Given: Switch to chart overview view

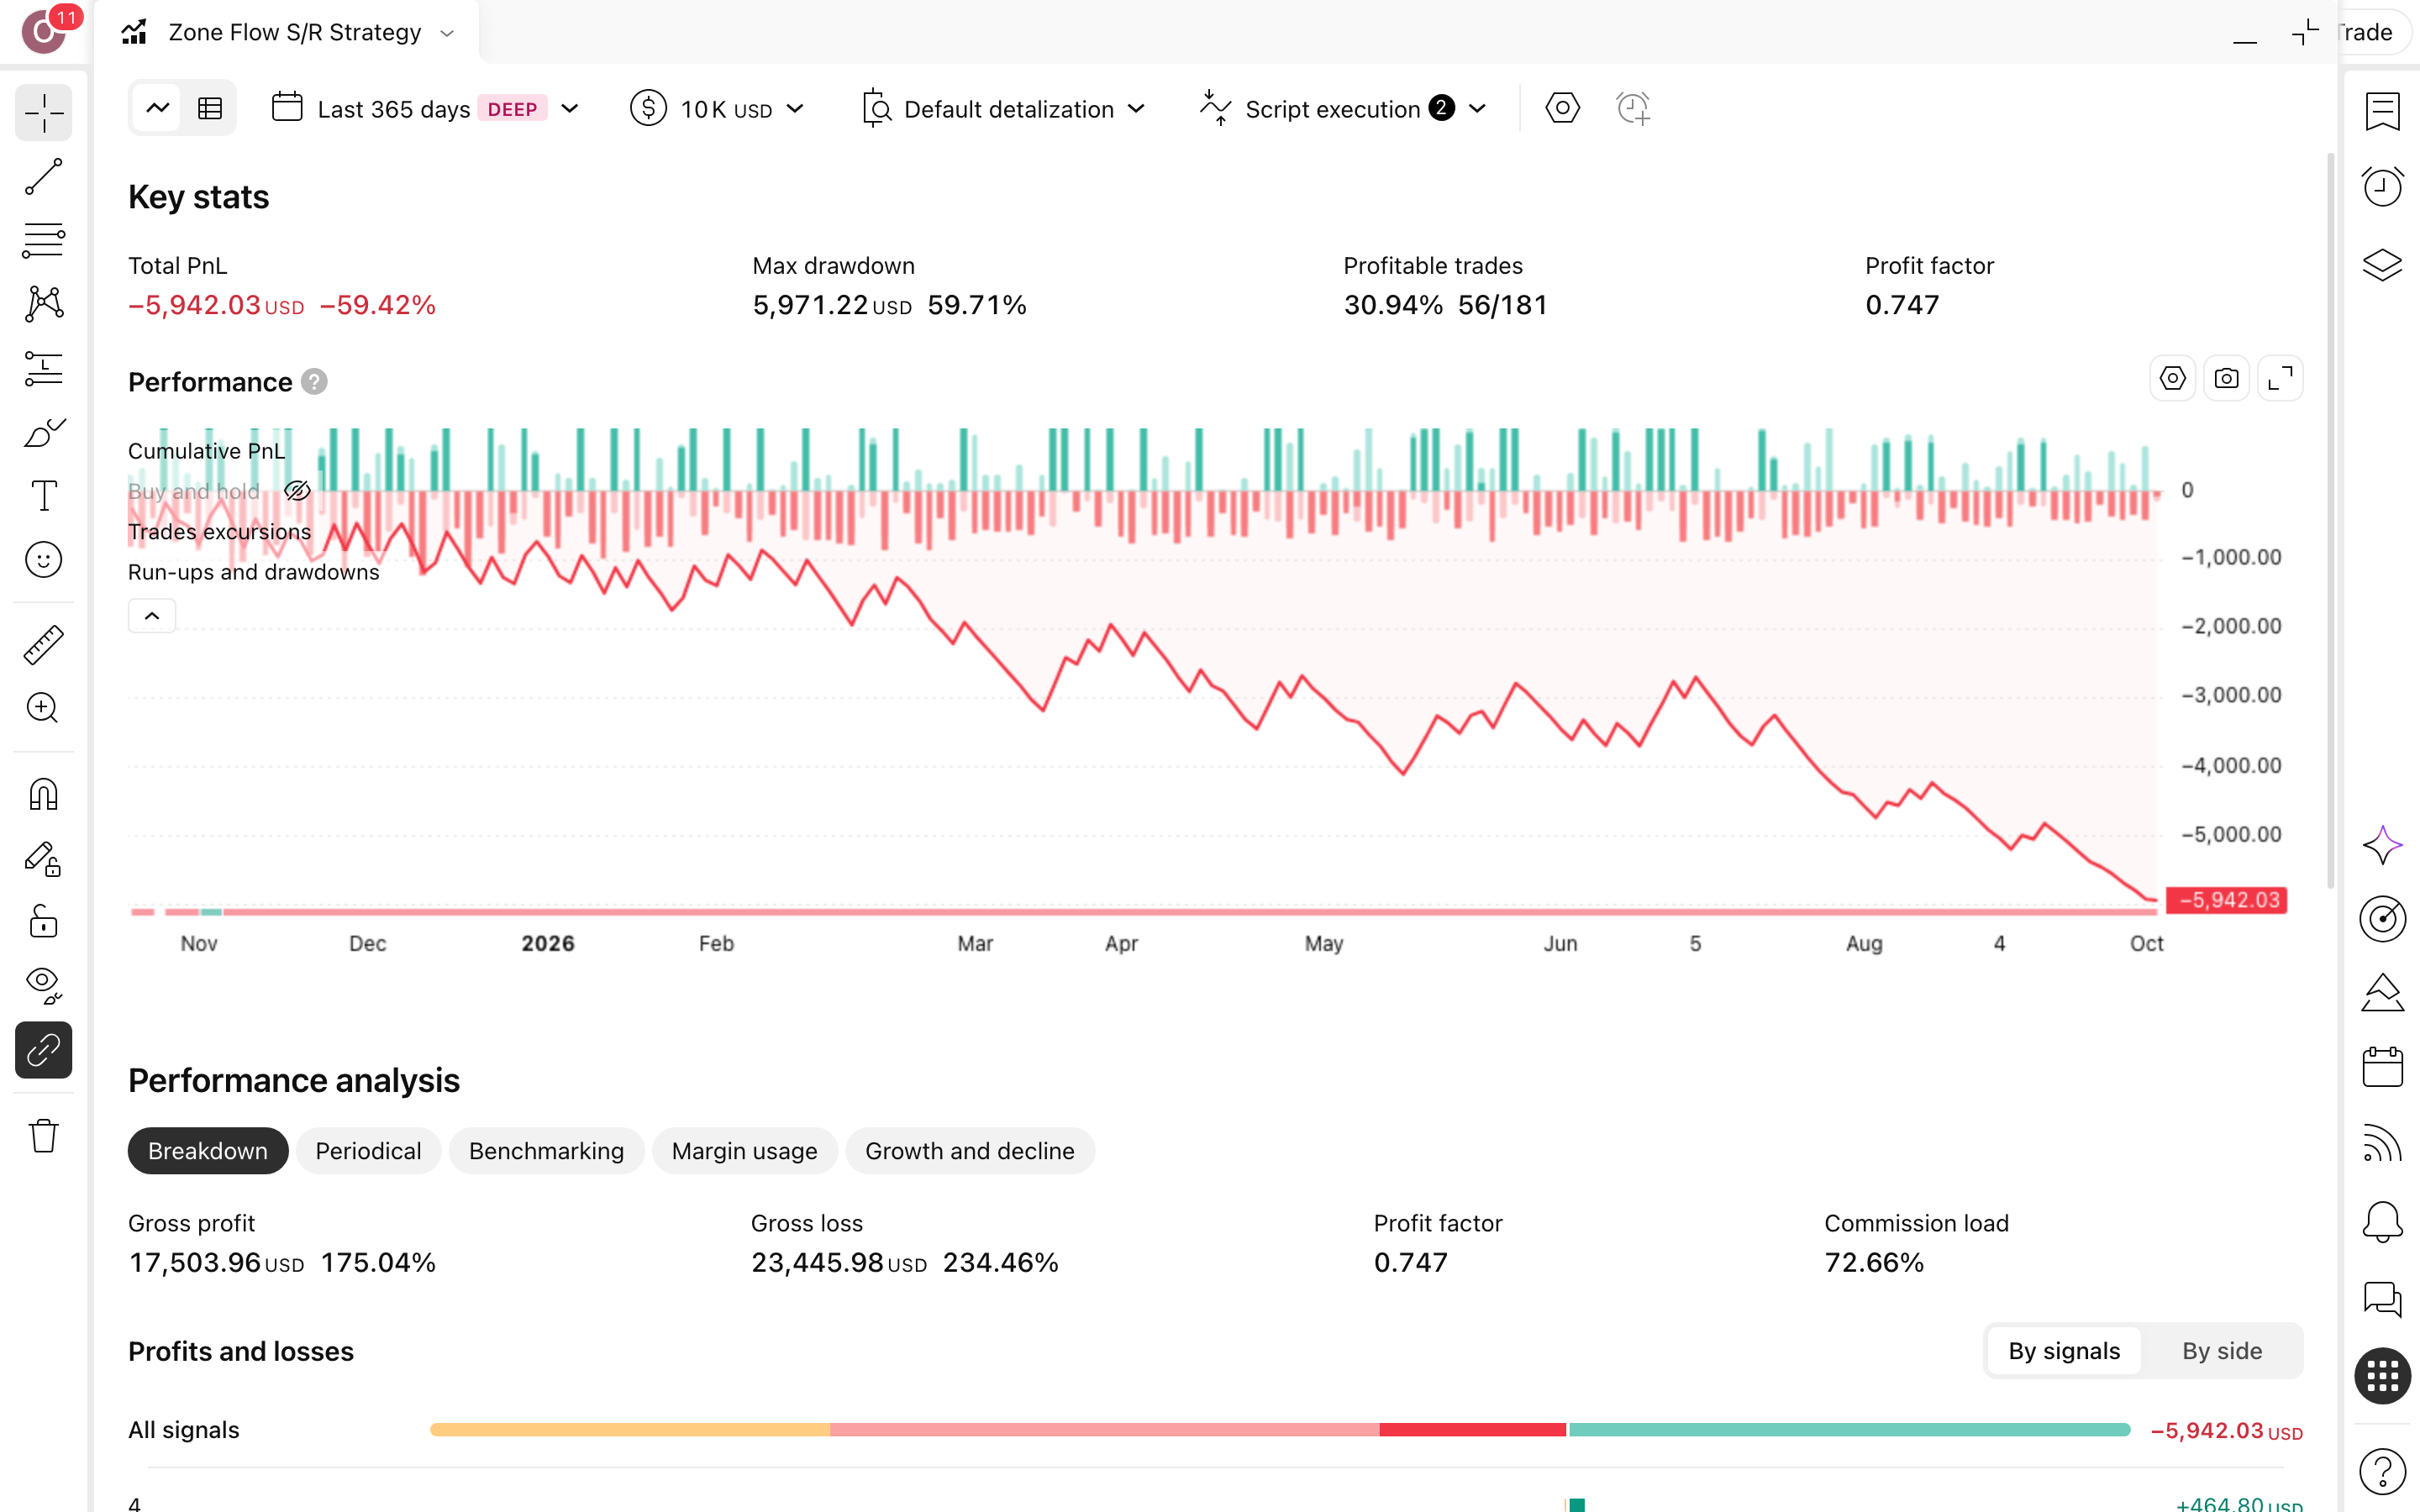Looking at the screenshot, I should coord(158,108).
